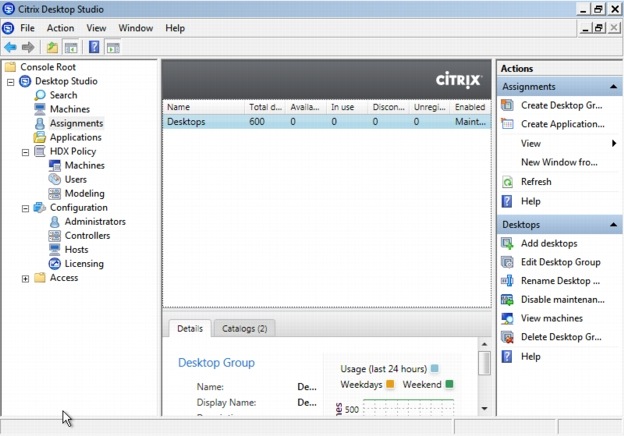
Task: Expand the Access folder node
Action: (x=25, y=278)
